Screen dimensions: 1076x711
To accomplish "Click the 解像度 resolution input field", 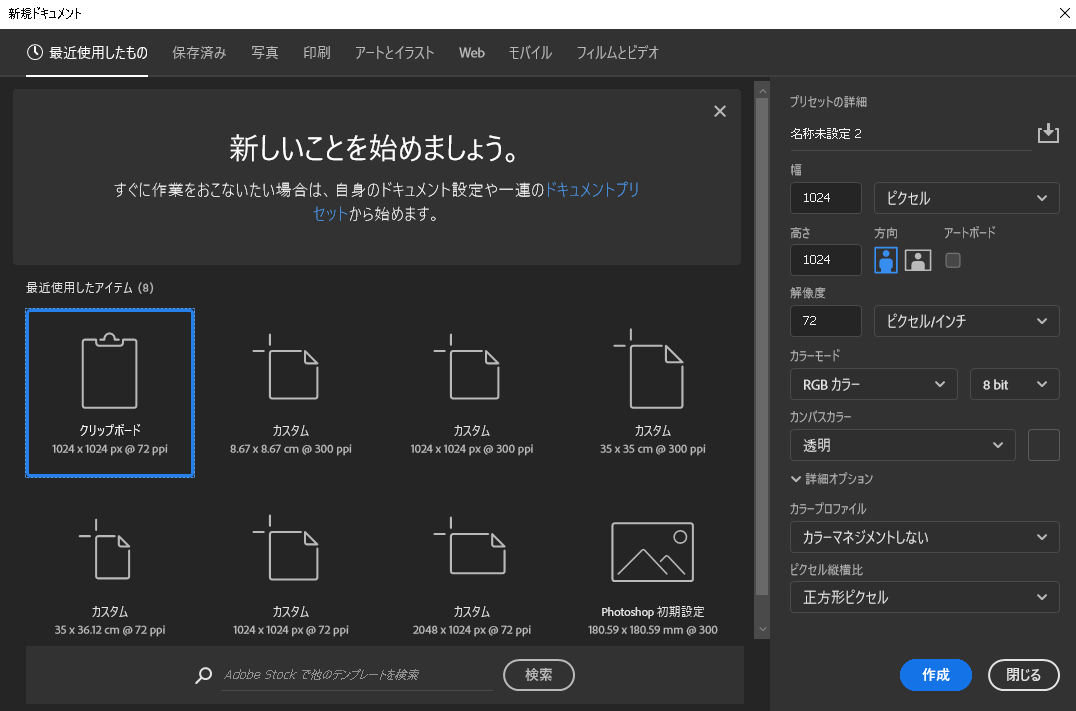I will tap(825, 321).
